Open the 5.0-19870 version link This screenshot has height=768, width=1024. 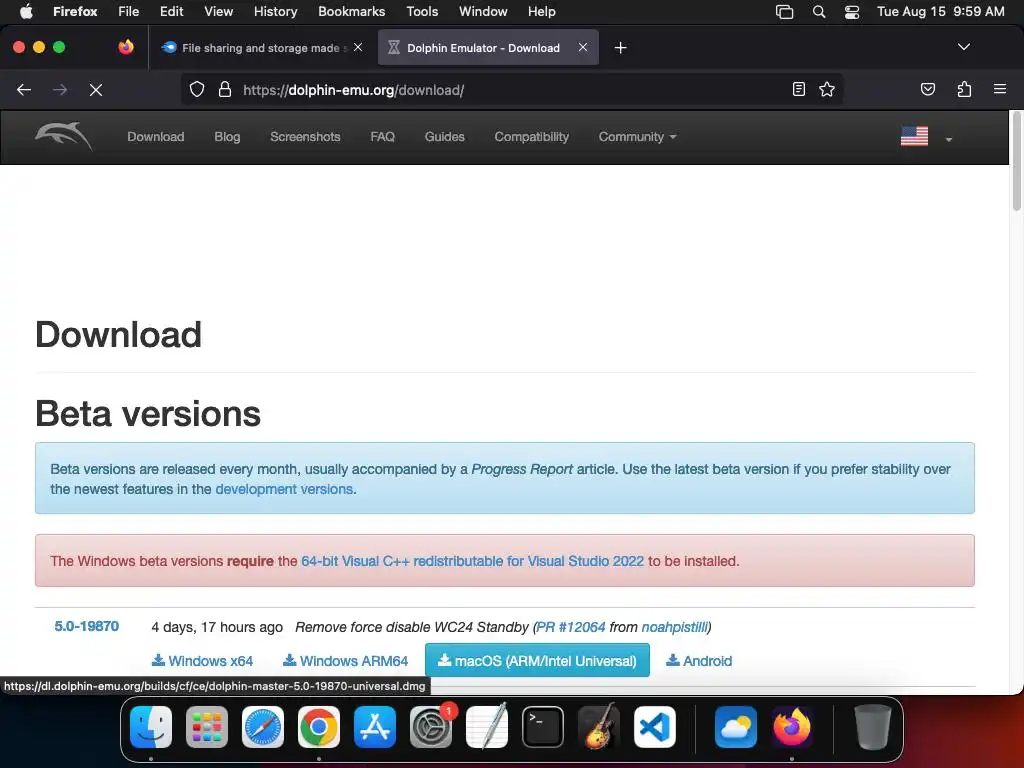(x=86, y=626)
